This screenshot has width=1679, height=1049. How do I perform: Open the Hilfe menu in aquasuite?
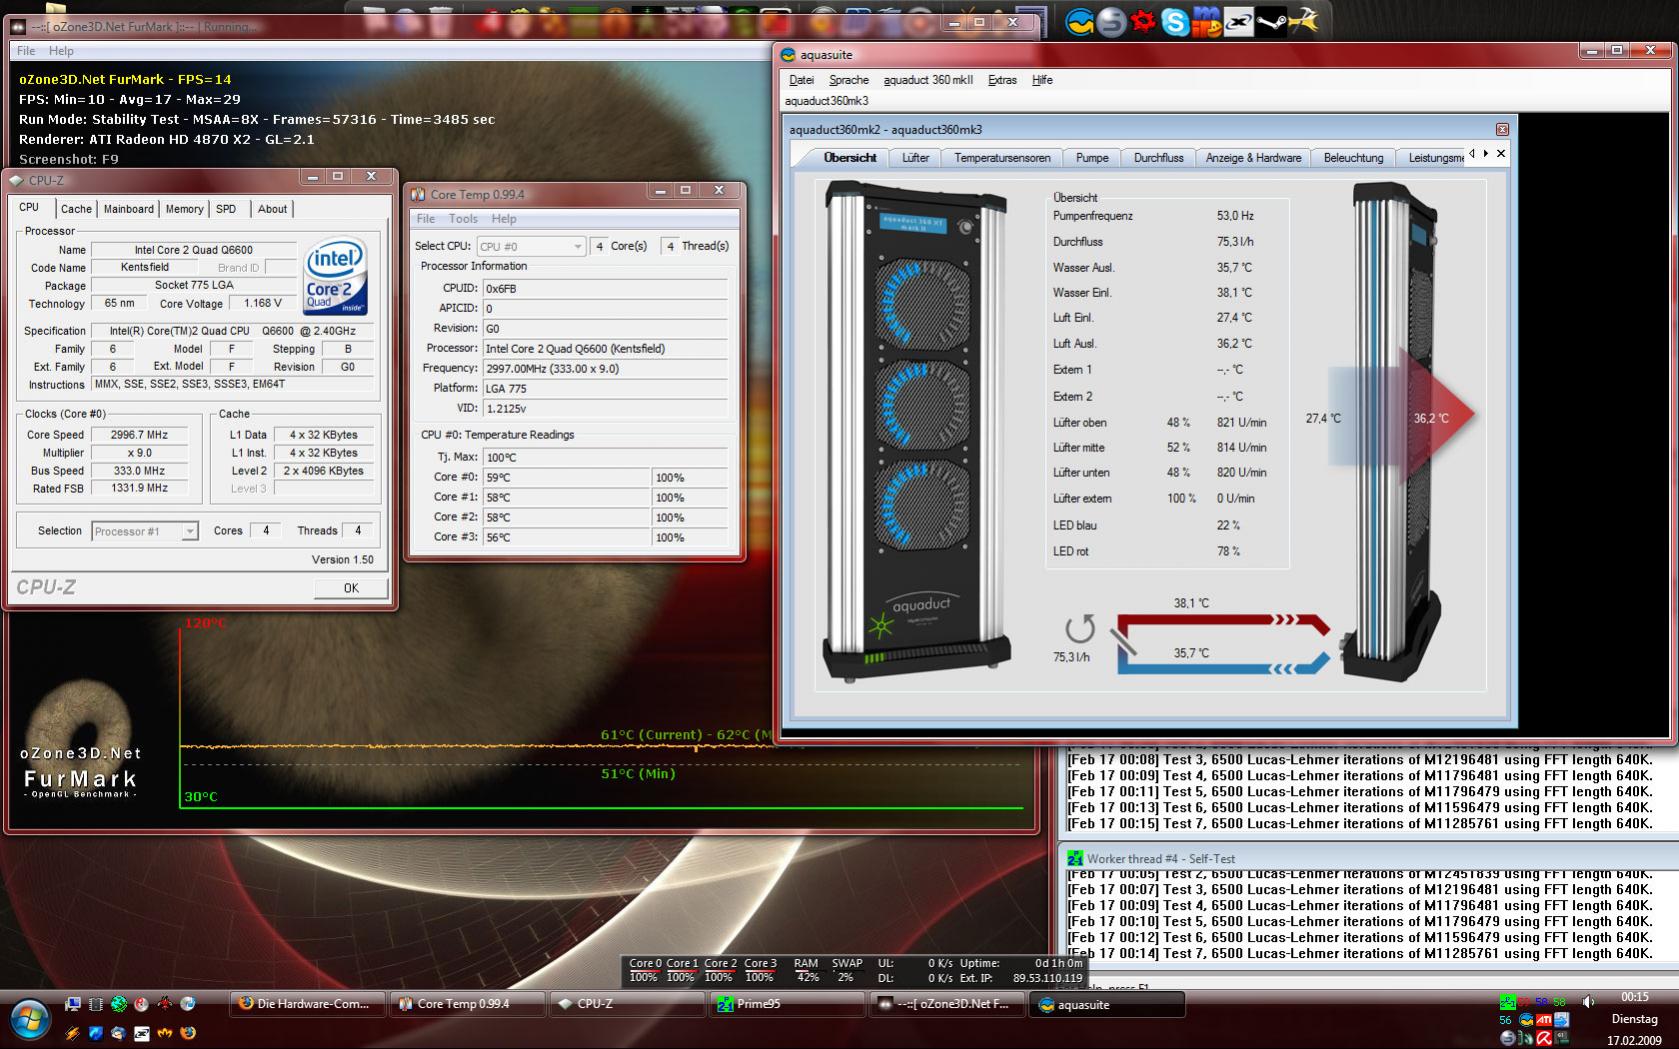point(1042,80)
